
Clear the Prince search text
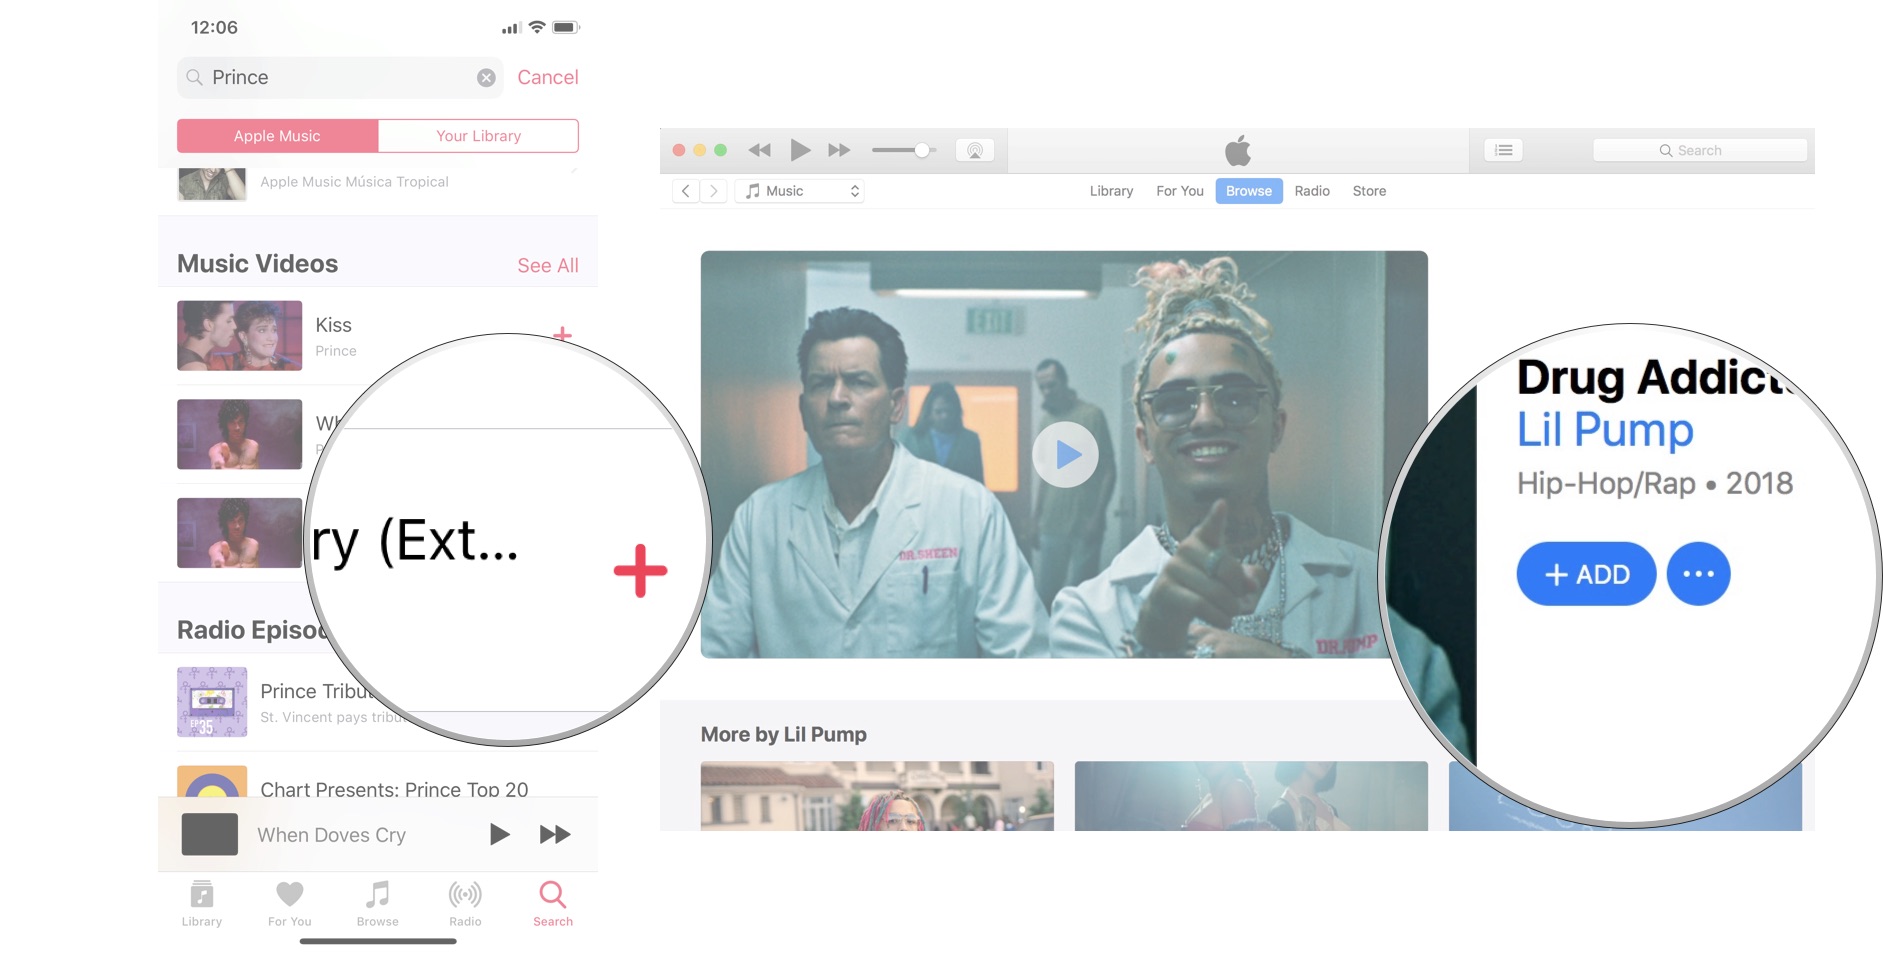[486, 78]
